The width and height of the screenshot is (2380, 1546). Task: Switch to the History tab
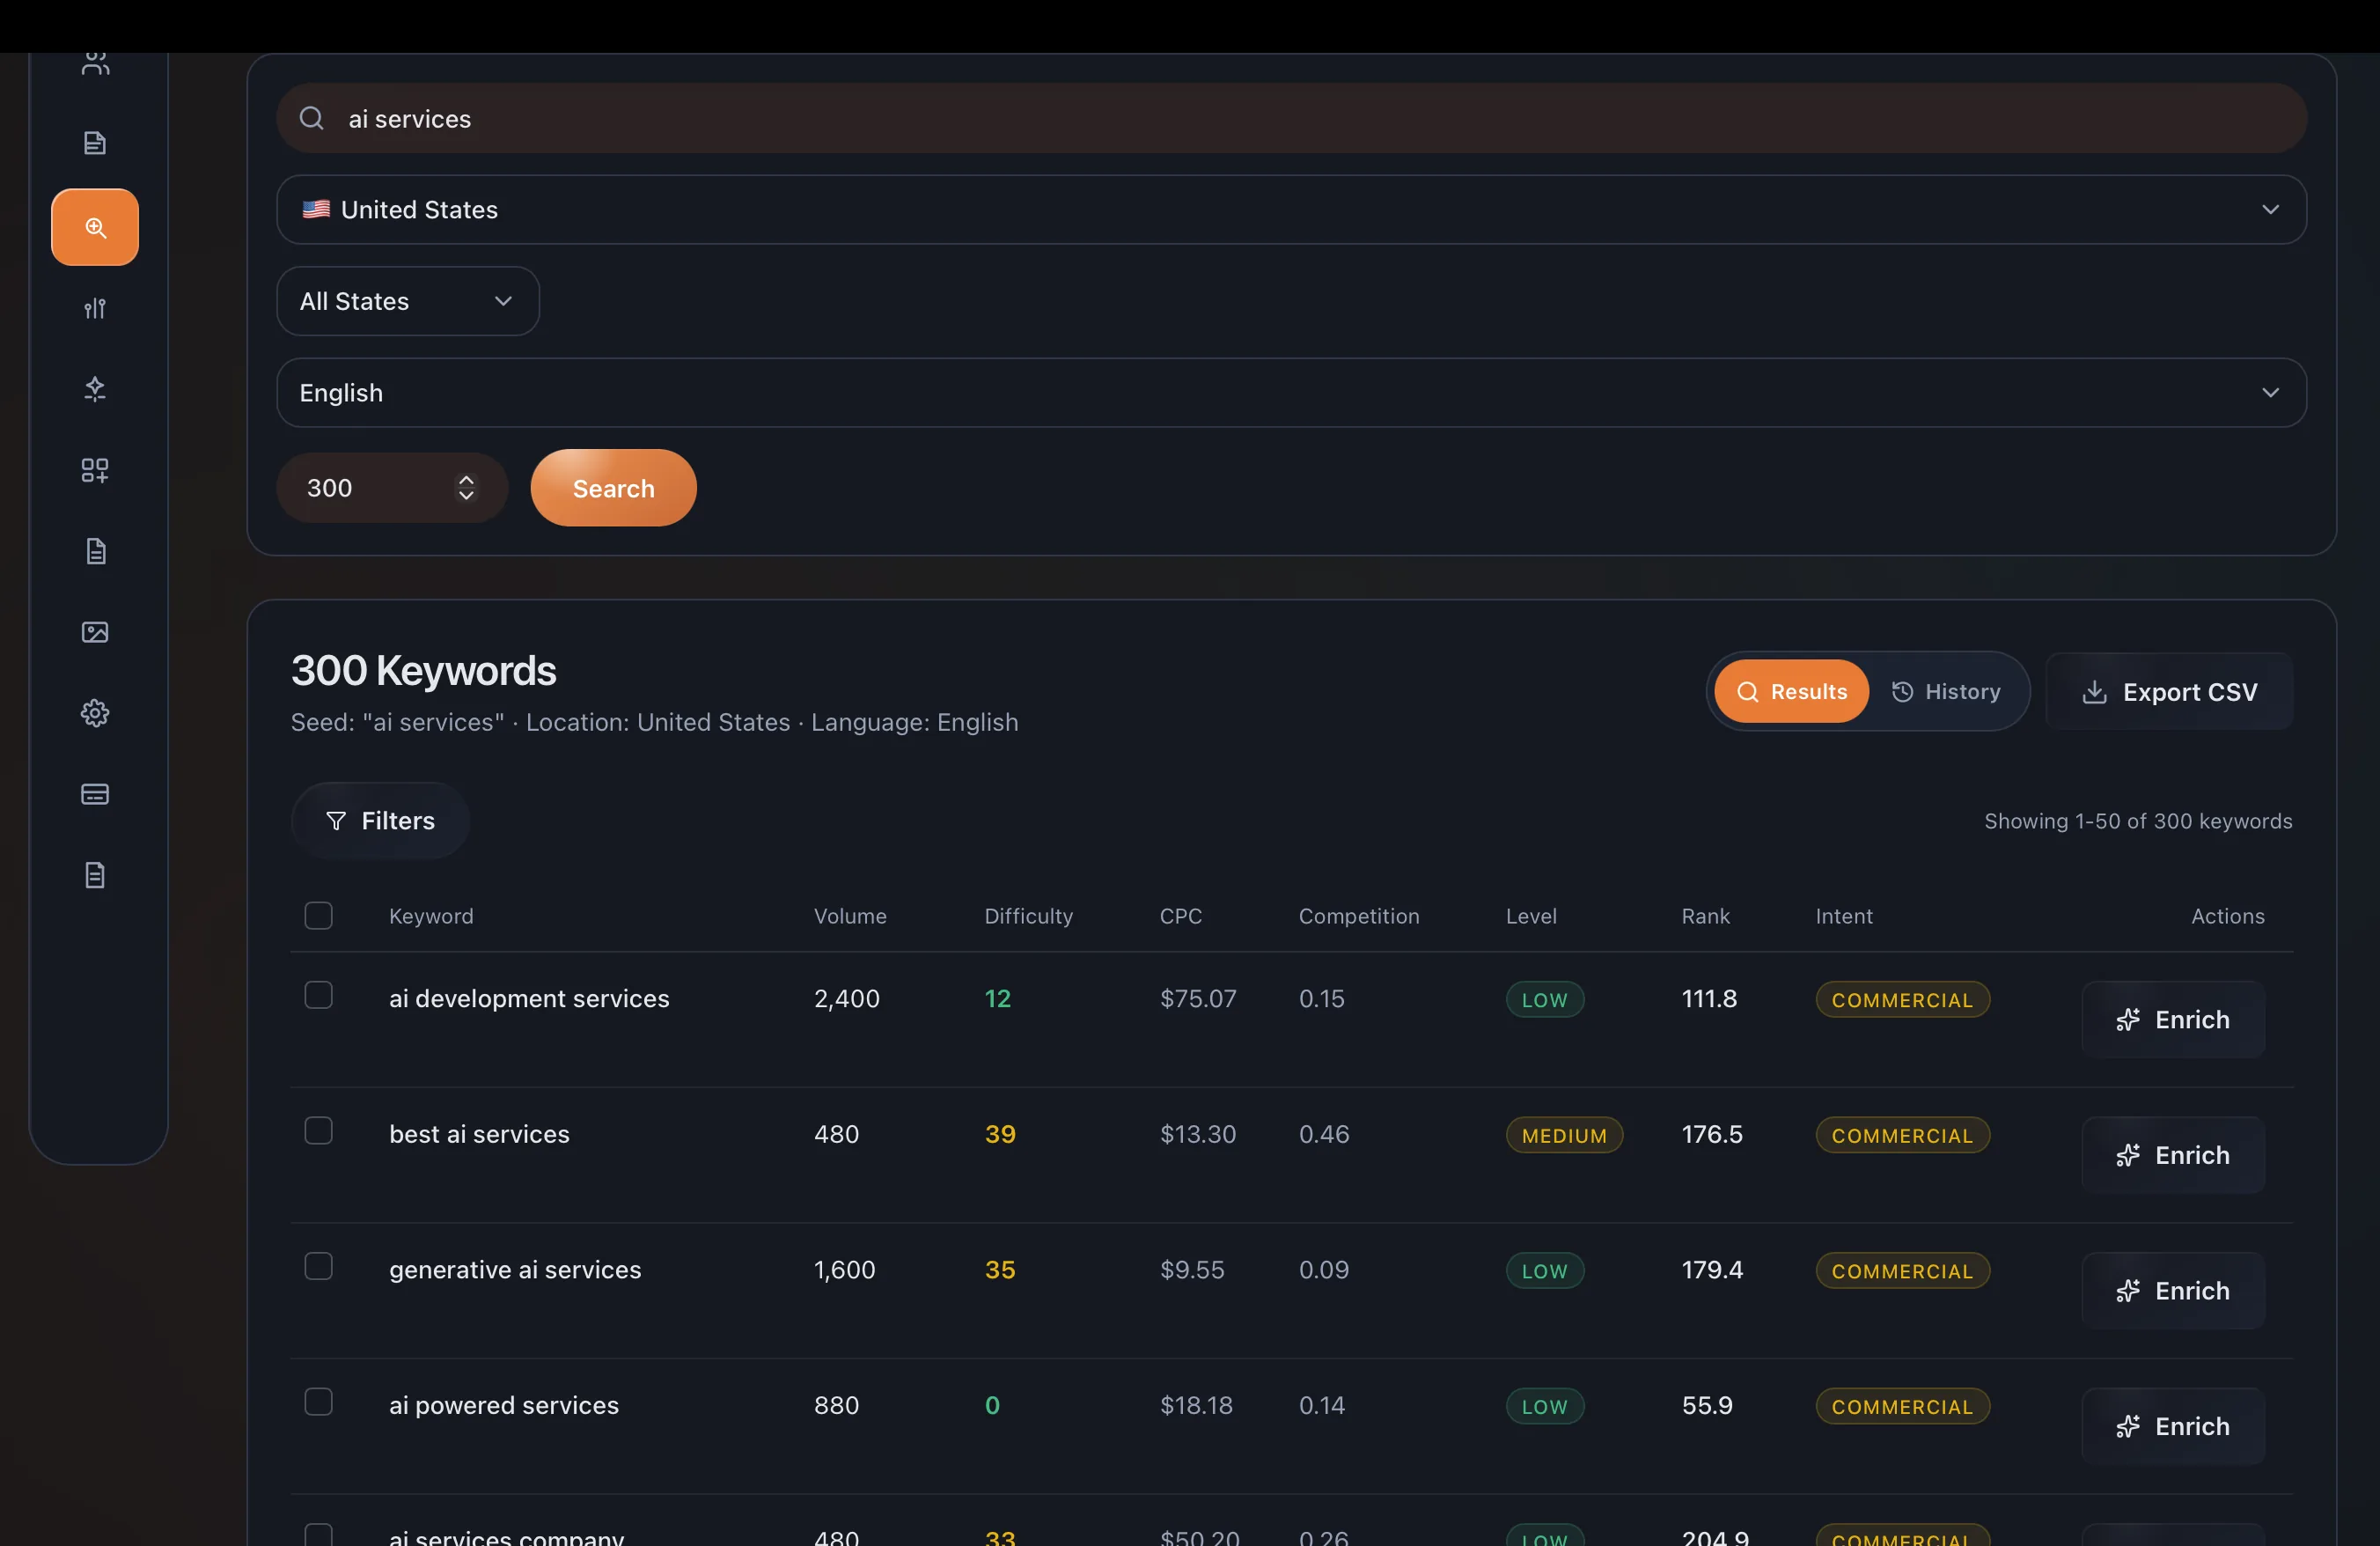1946,692
